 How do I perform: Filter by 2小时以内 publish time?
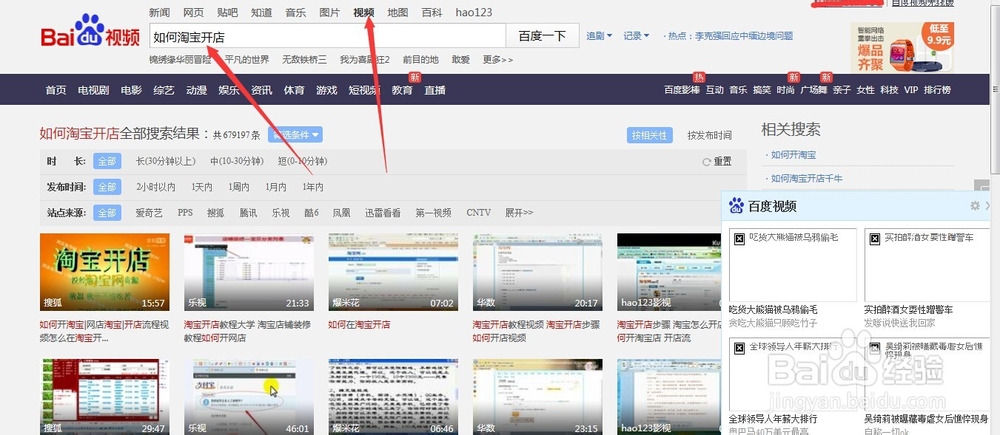point(156,187)
